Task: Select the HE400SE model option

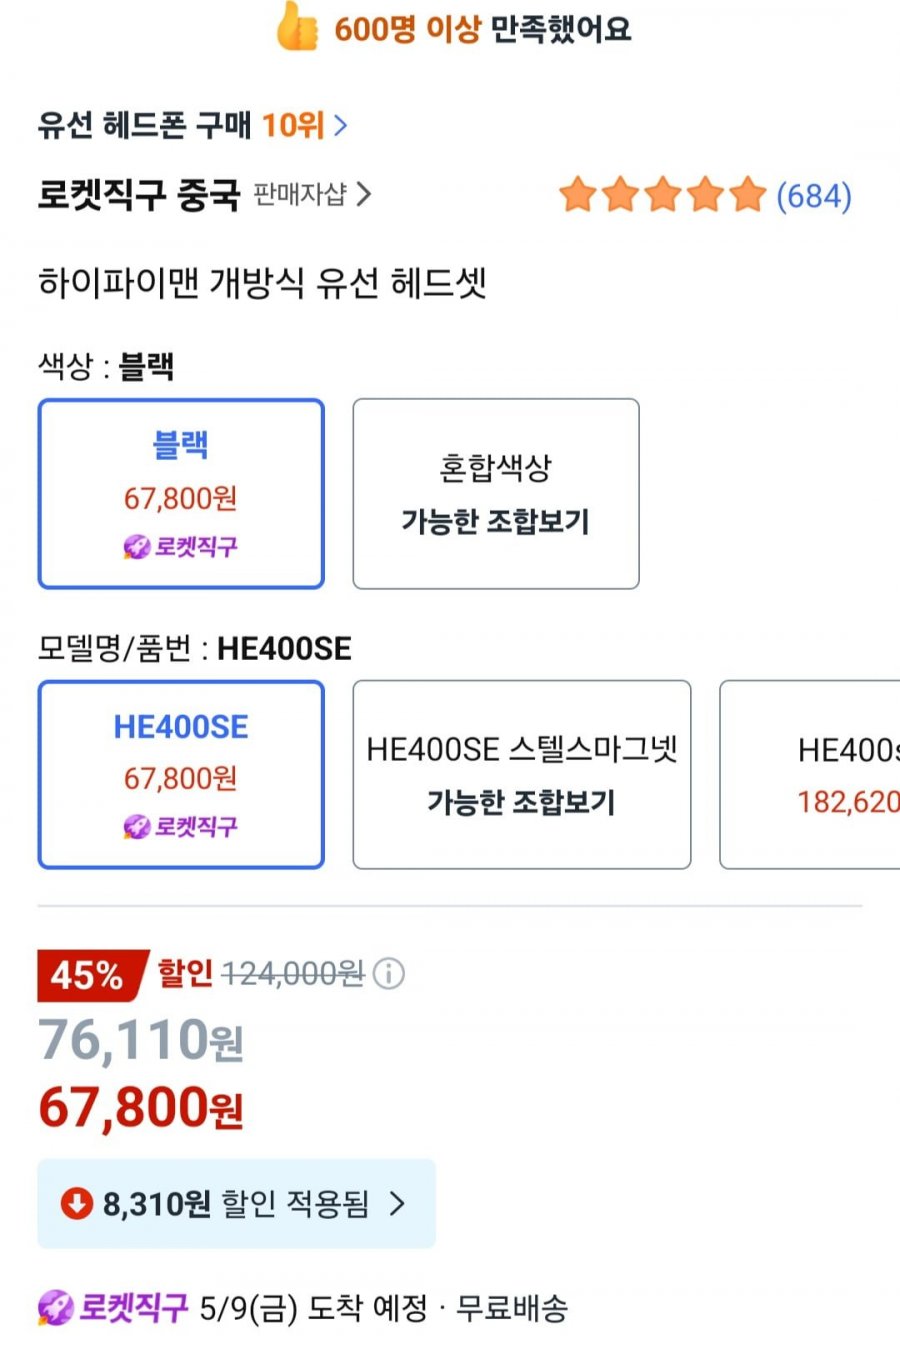Action: pos(181,775)
